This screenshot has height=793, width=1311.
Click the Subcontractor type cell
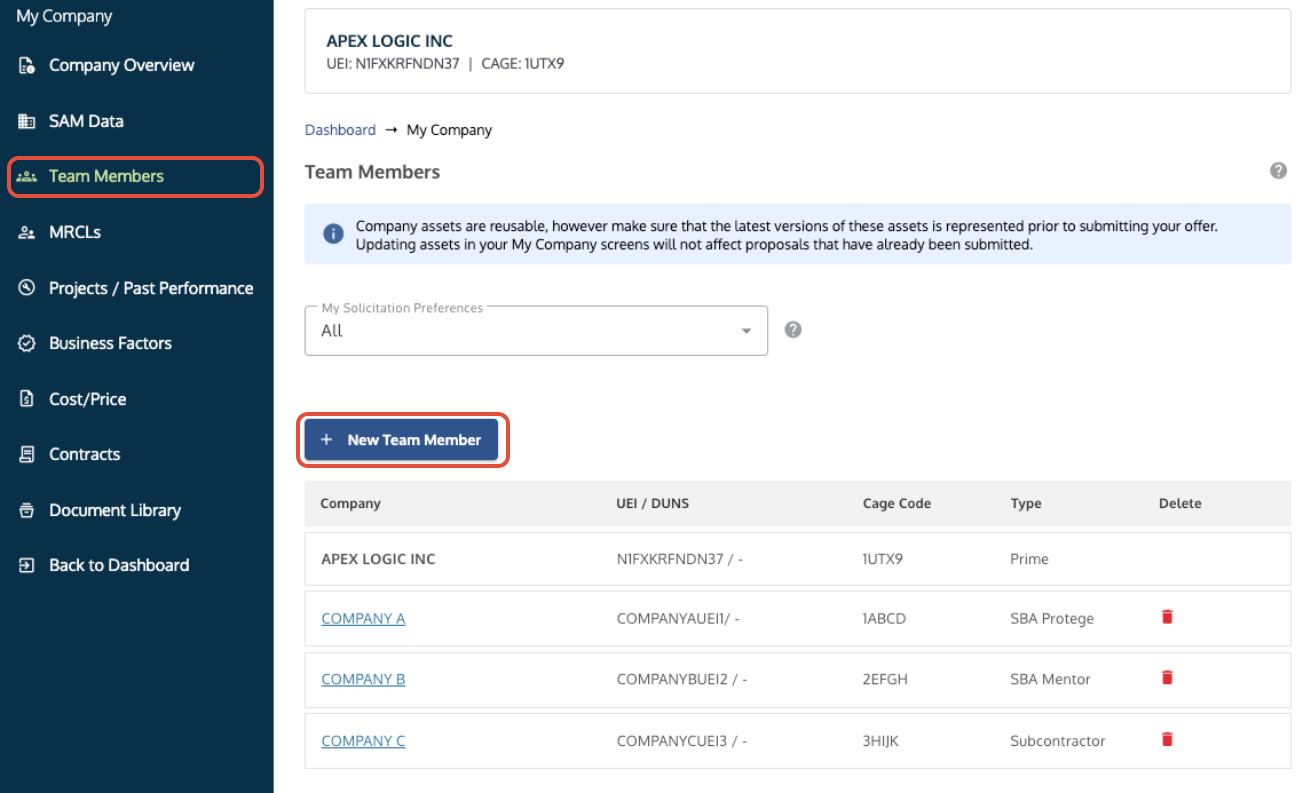point(1058,741)
